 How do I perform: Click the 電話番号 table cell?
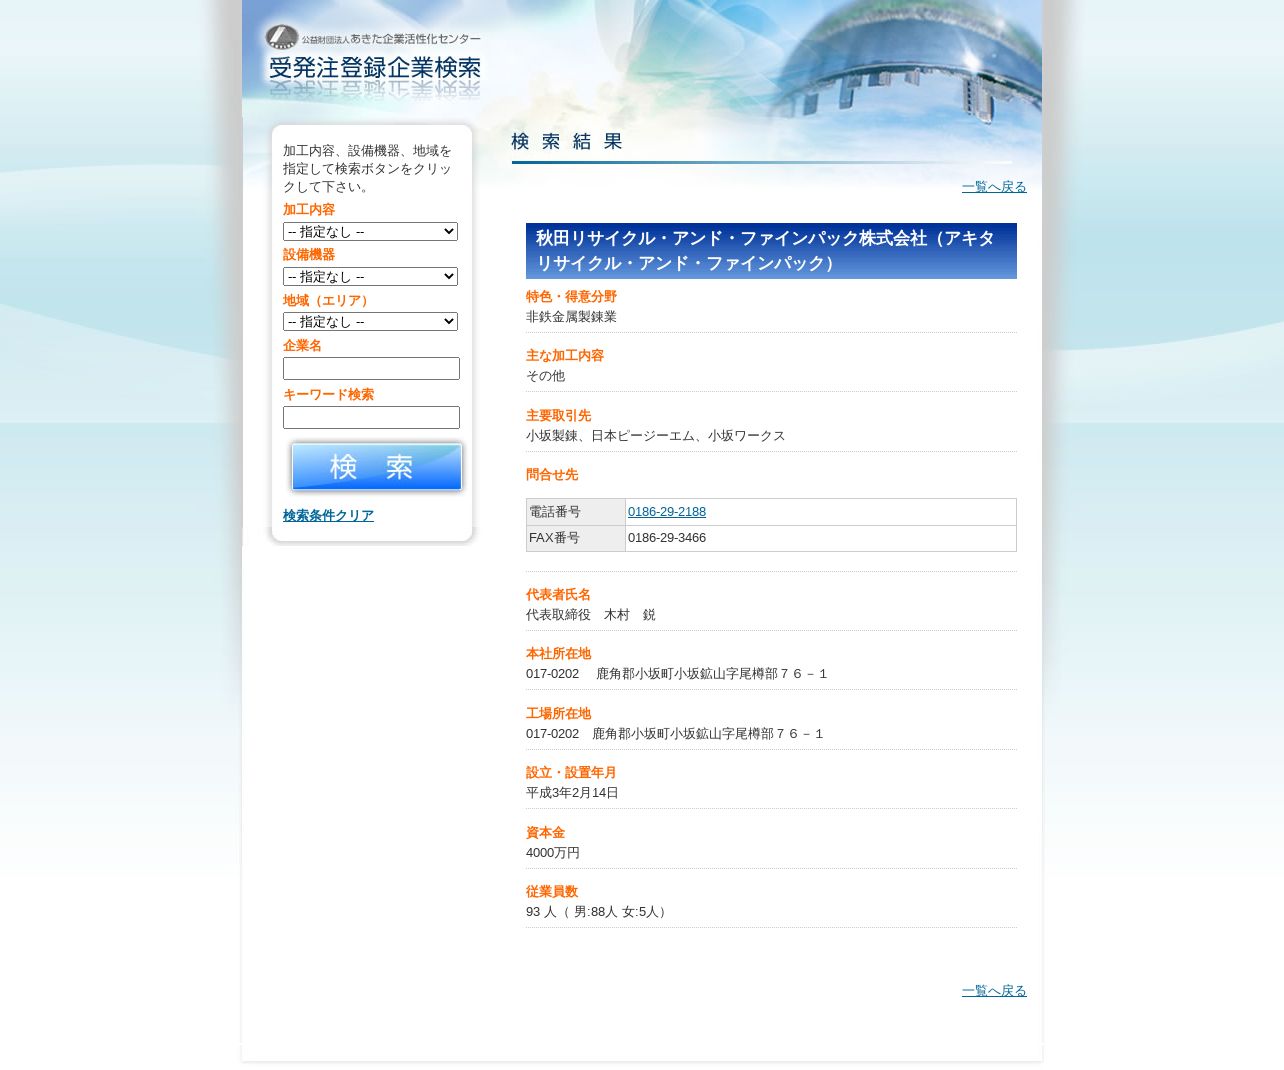pyautogui.click(x=576, y=512)
